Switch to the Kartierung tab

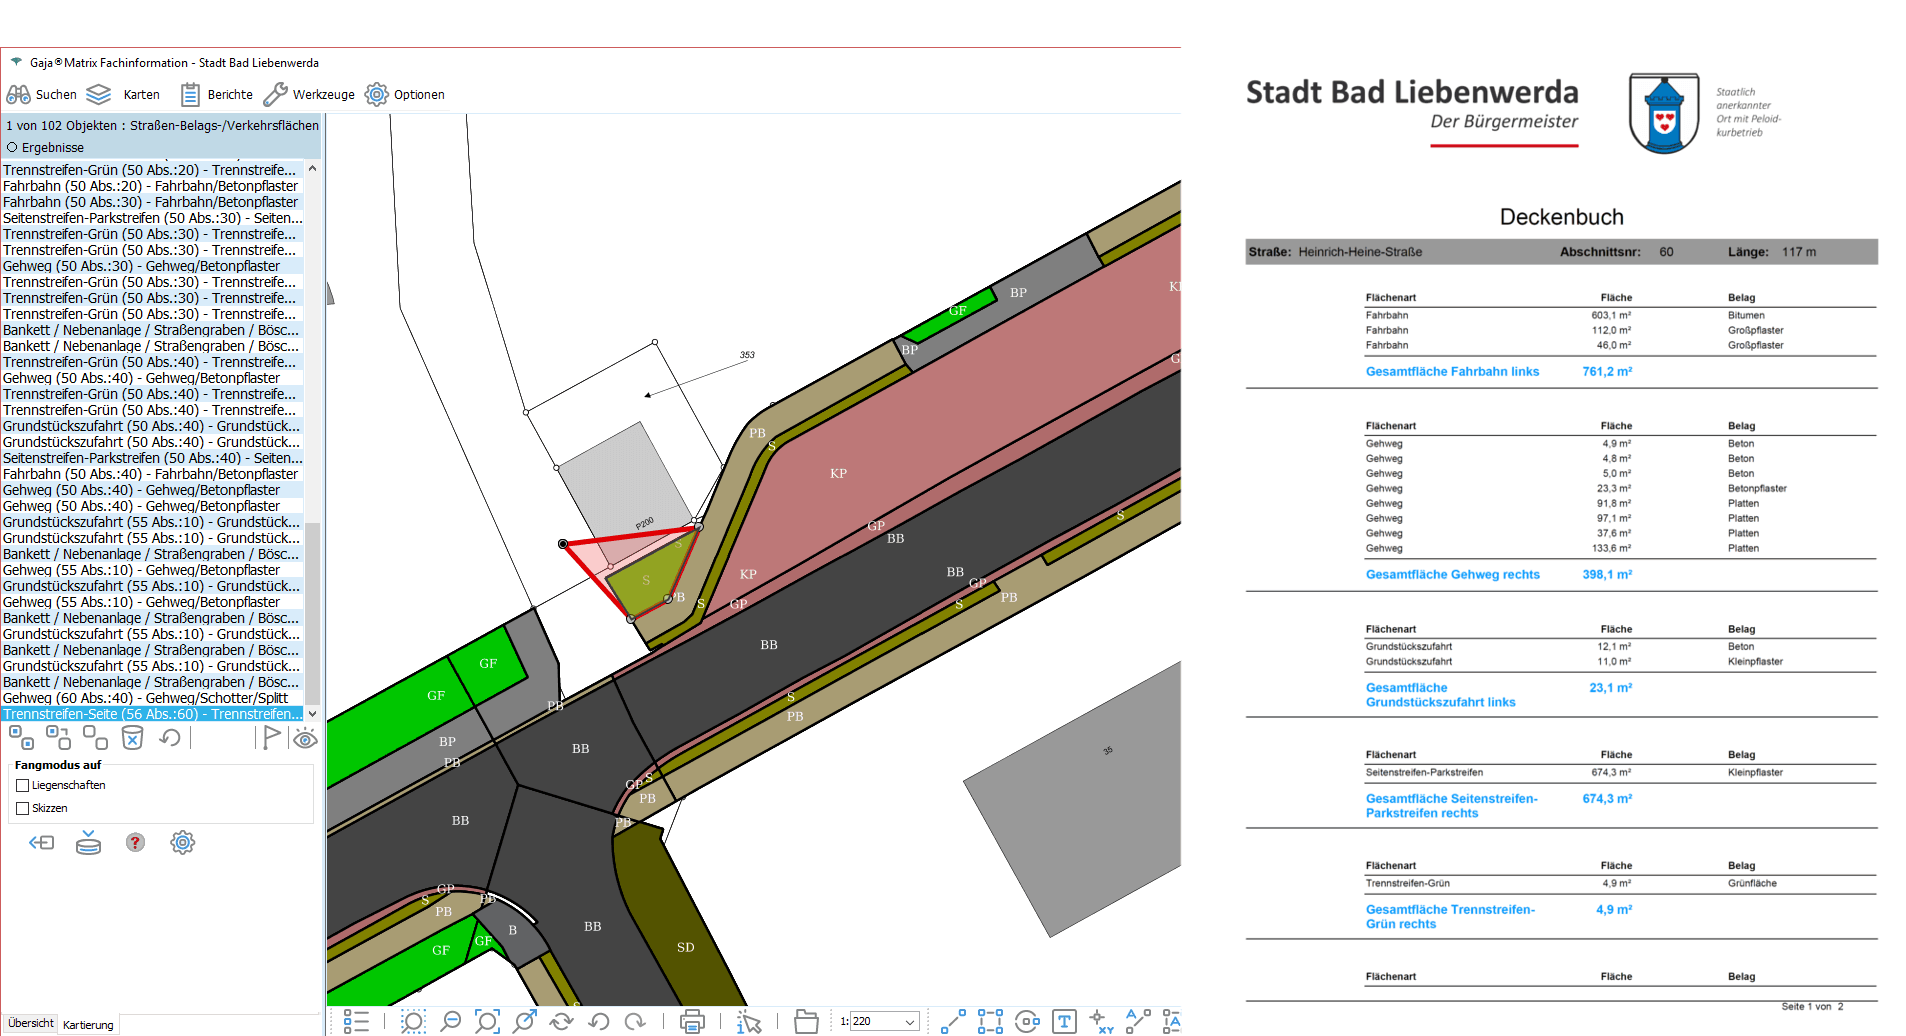[x=88, y=1025]
